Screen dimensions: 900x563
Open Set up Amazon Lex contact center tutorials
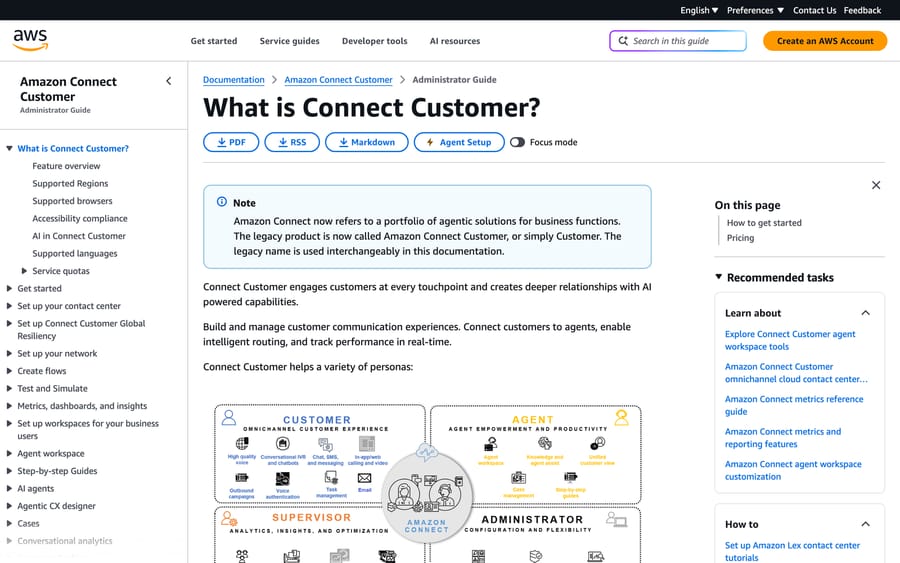[x=792, y=552]
